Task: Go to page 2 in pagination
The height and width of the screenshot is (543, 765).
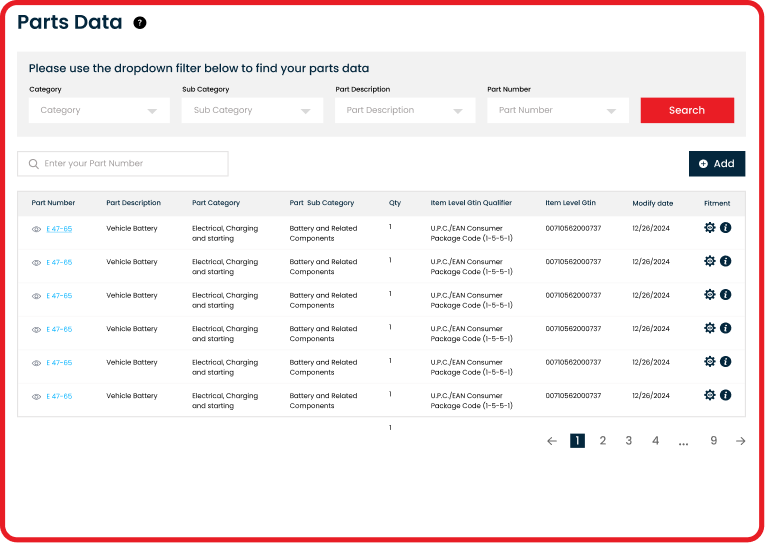Action: tap(603, 441)
